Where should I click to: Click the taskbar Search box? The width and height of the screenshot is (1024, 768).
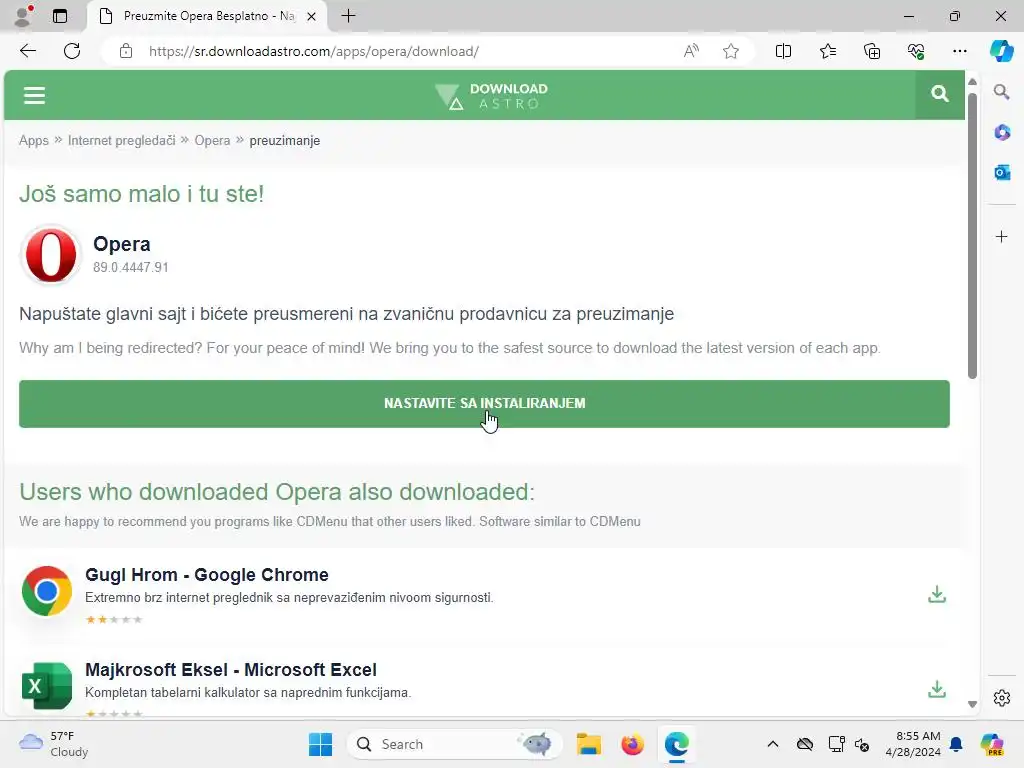pos(454,744)
